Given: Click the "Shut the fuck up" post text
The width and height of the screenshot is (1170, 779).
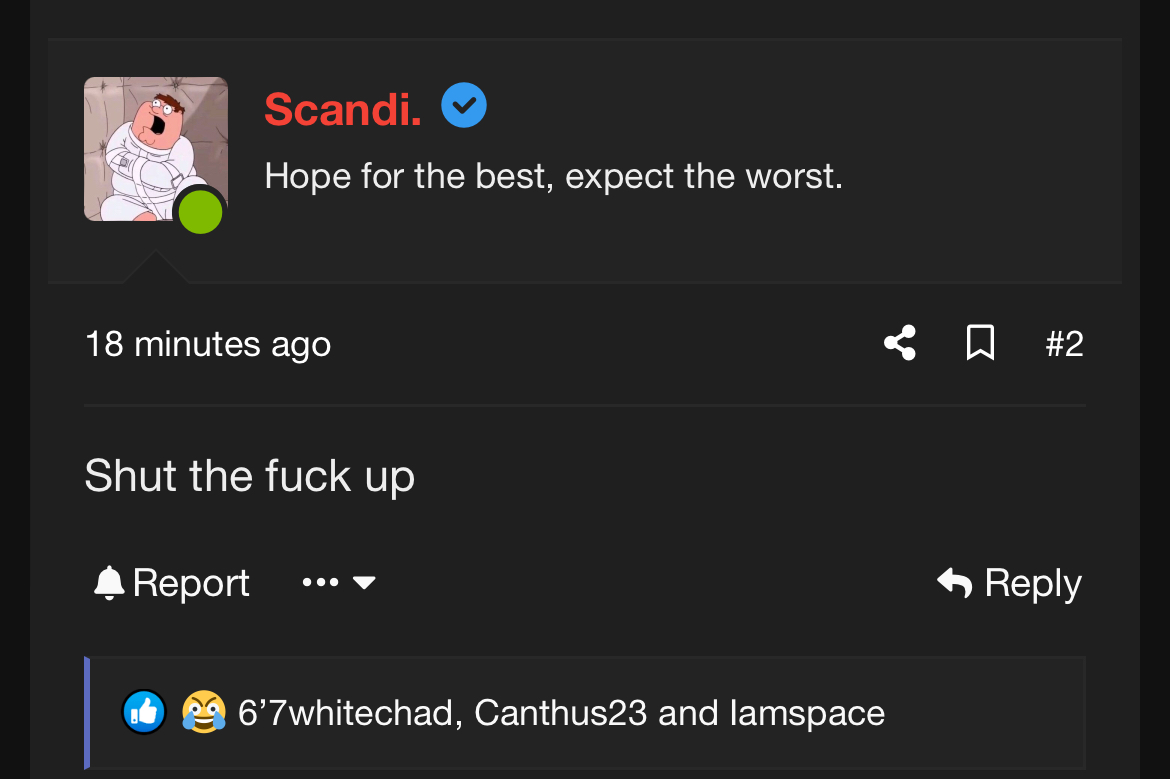Looking at the screenshot, I should [x=249, y=477].
